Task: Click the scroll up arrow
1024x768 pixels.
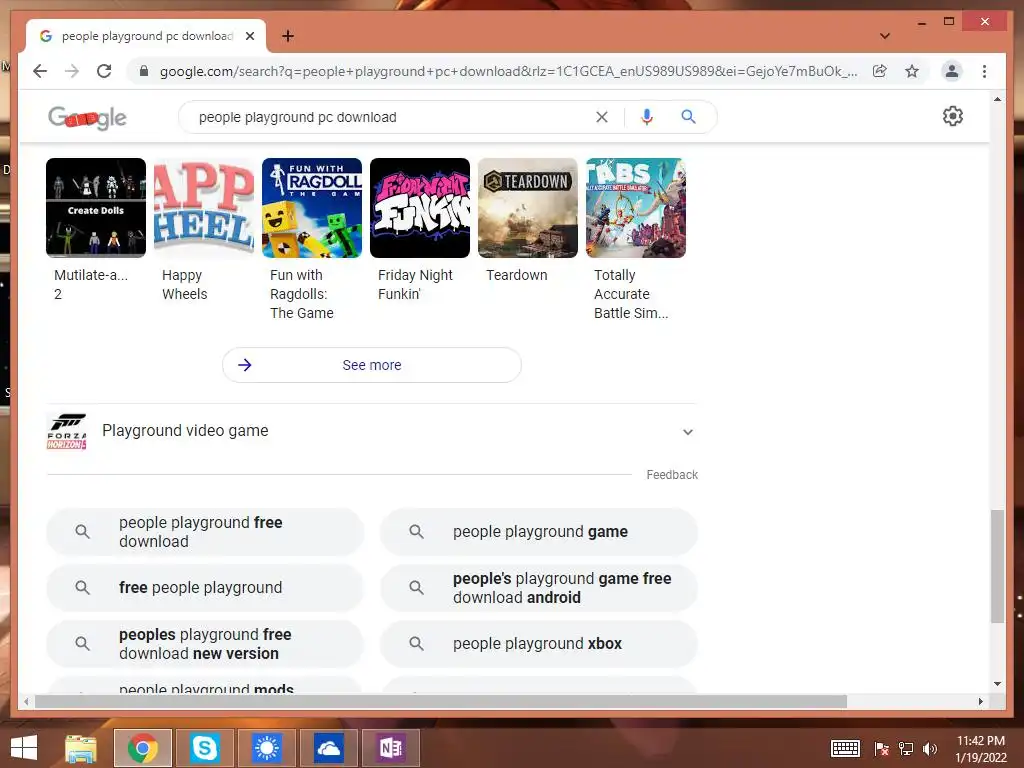Action: (997, 99)
